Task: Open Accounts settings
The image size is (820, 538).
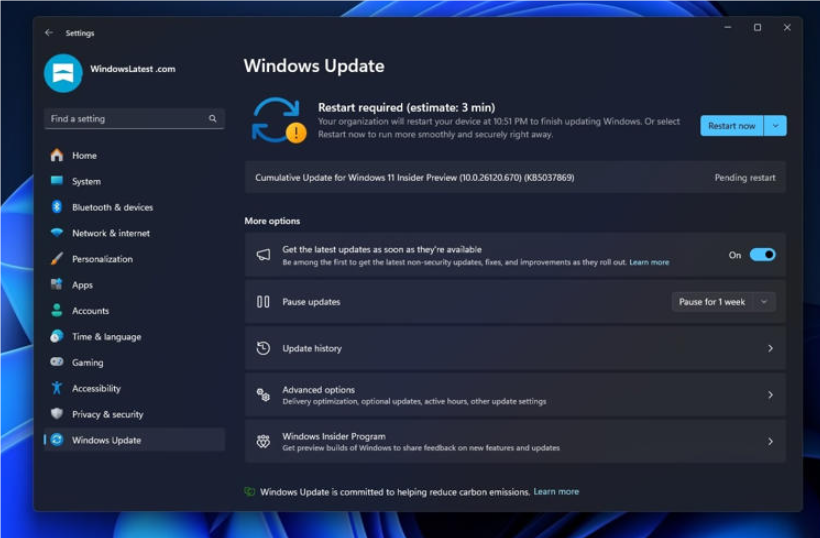Action: point(135,311)
